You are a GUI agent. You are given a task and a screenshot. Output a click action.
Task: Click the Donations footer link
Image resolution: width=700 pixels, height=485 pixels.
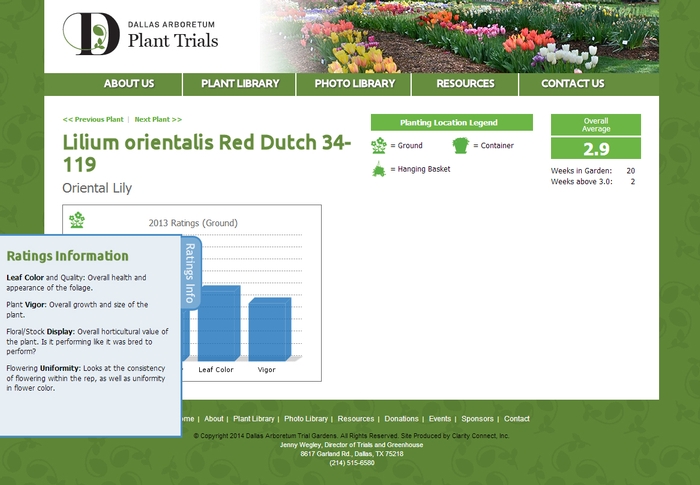[x=401, y=419]
